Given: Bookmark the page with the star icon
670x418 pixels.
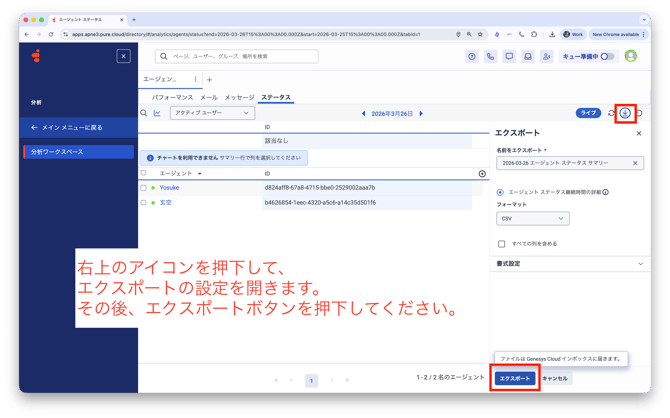Looking at the screenshot, I should coord(480,34).
